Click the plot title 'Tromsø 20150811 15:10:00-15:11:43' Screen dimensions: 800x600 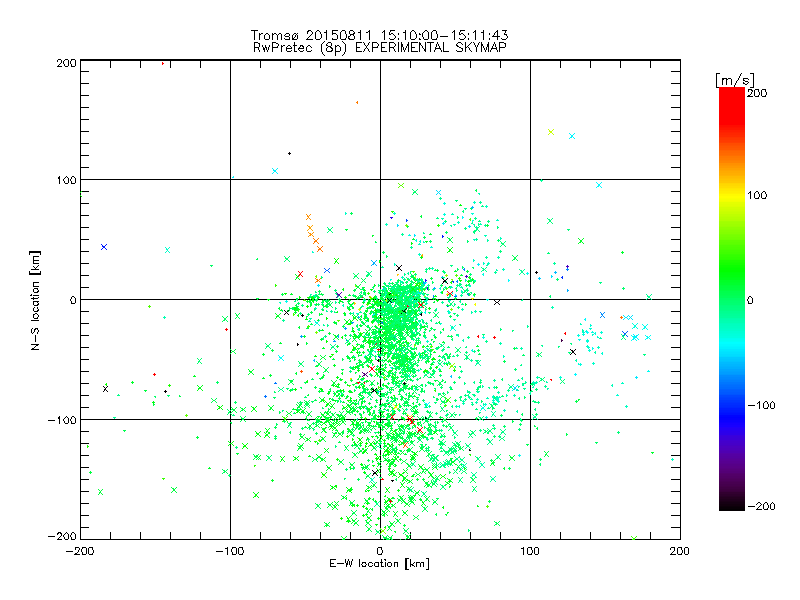click(x=380, y=35)
